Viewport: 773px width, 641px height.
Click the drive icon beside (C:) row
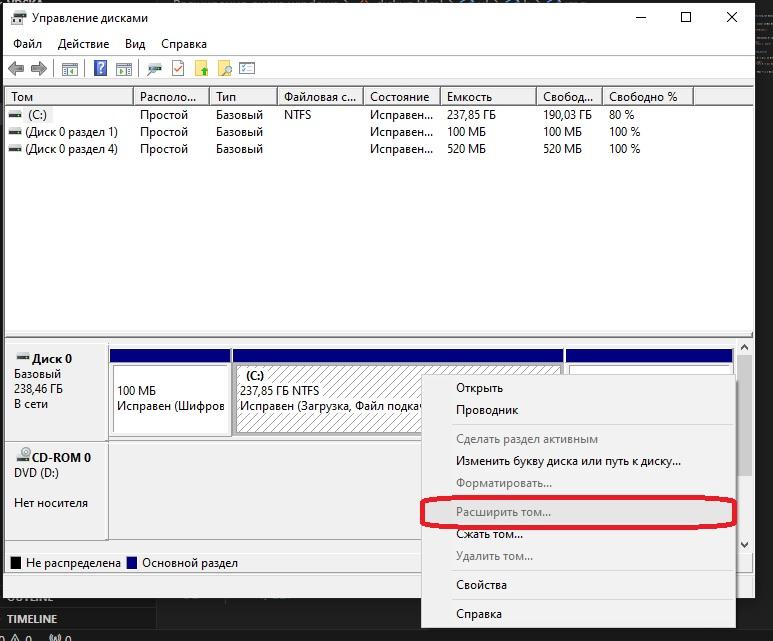click(15, 115)
